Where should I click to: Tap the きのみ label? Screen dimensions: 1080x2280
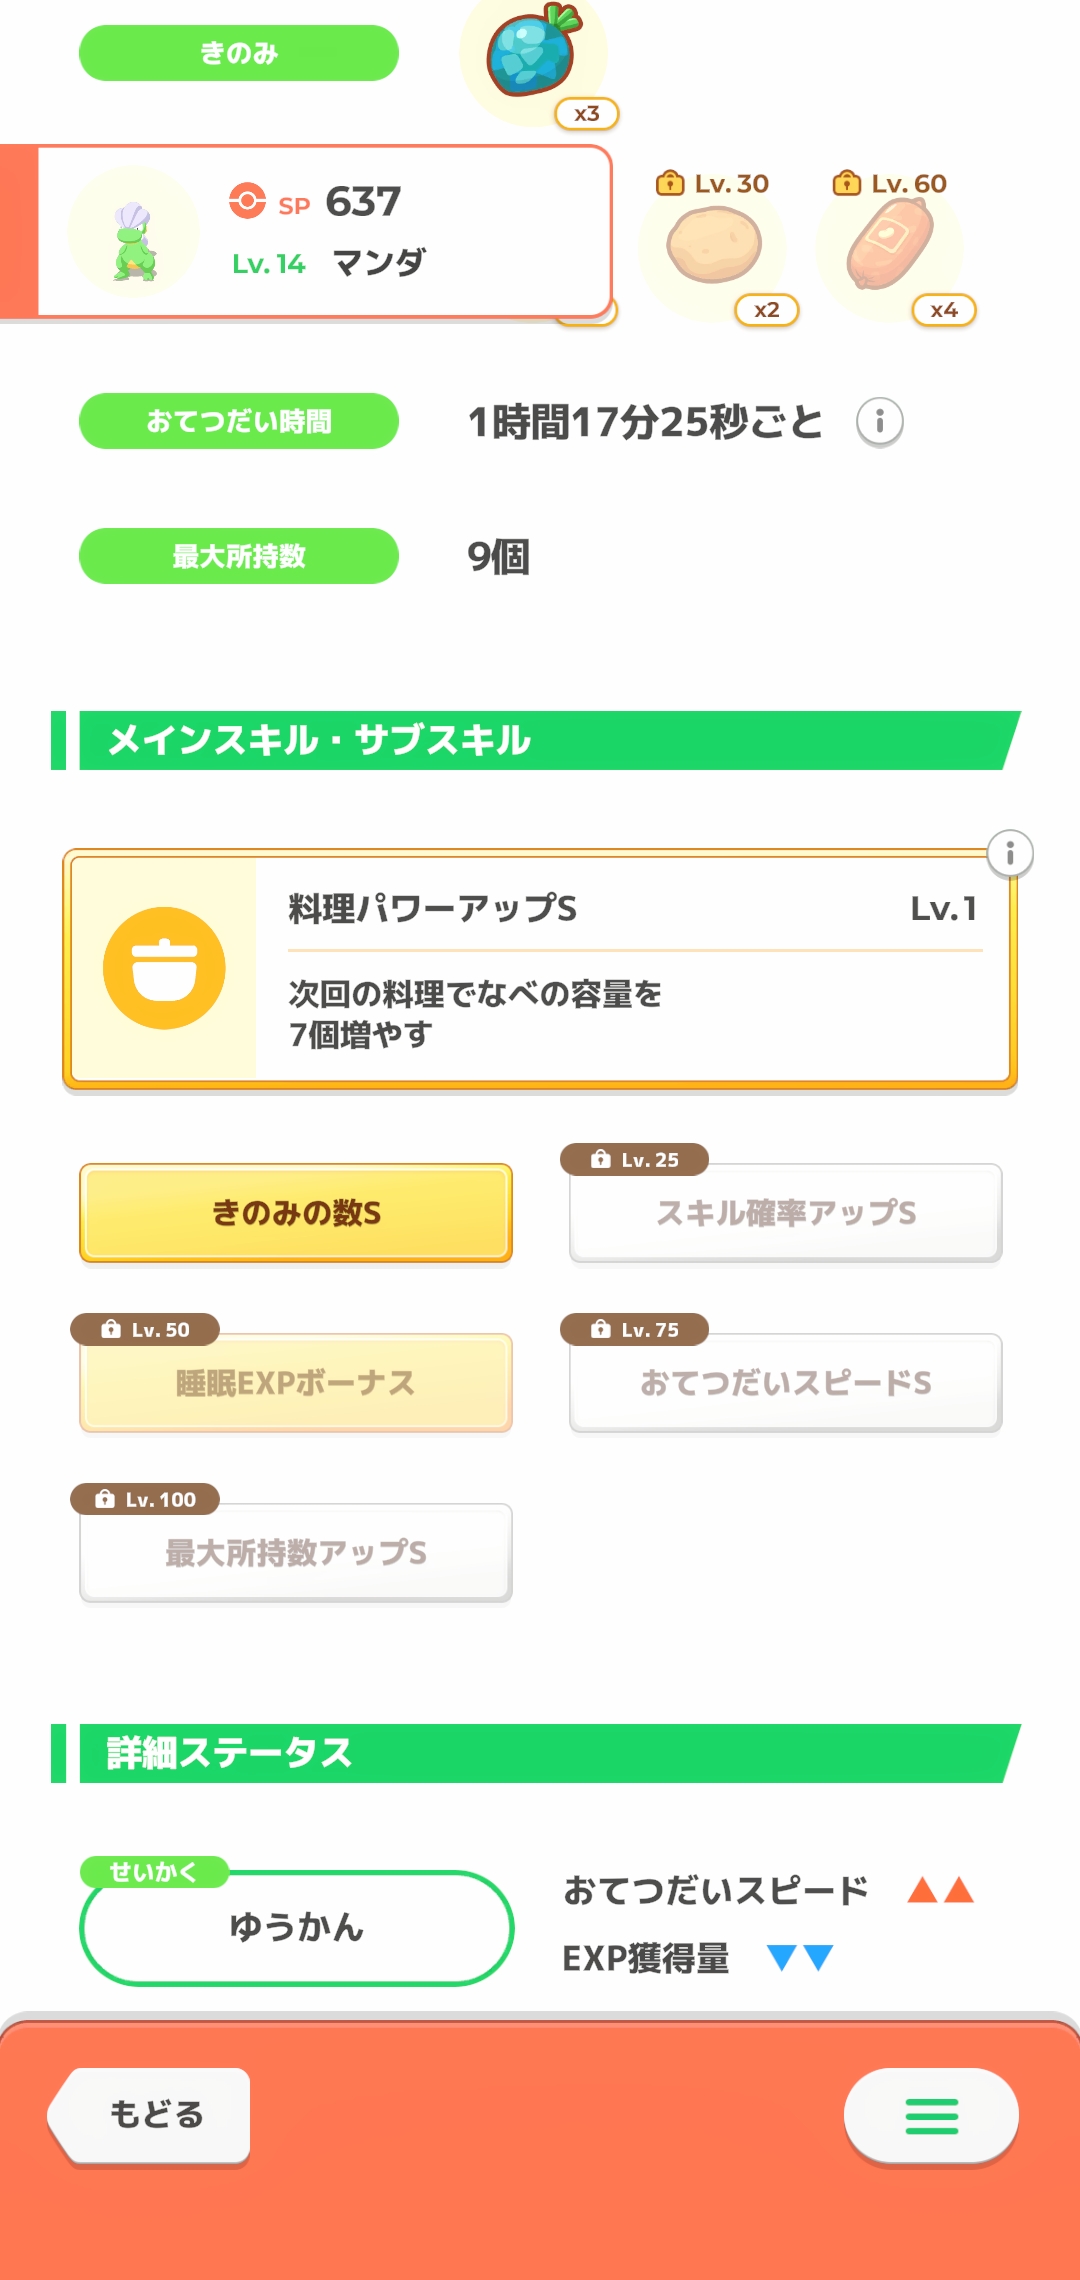click(x=239, y=53)
